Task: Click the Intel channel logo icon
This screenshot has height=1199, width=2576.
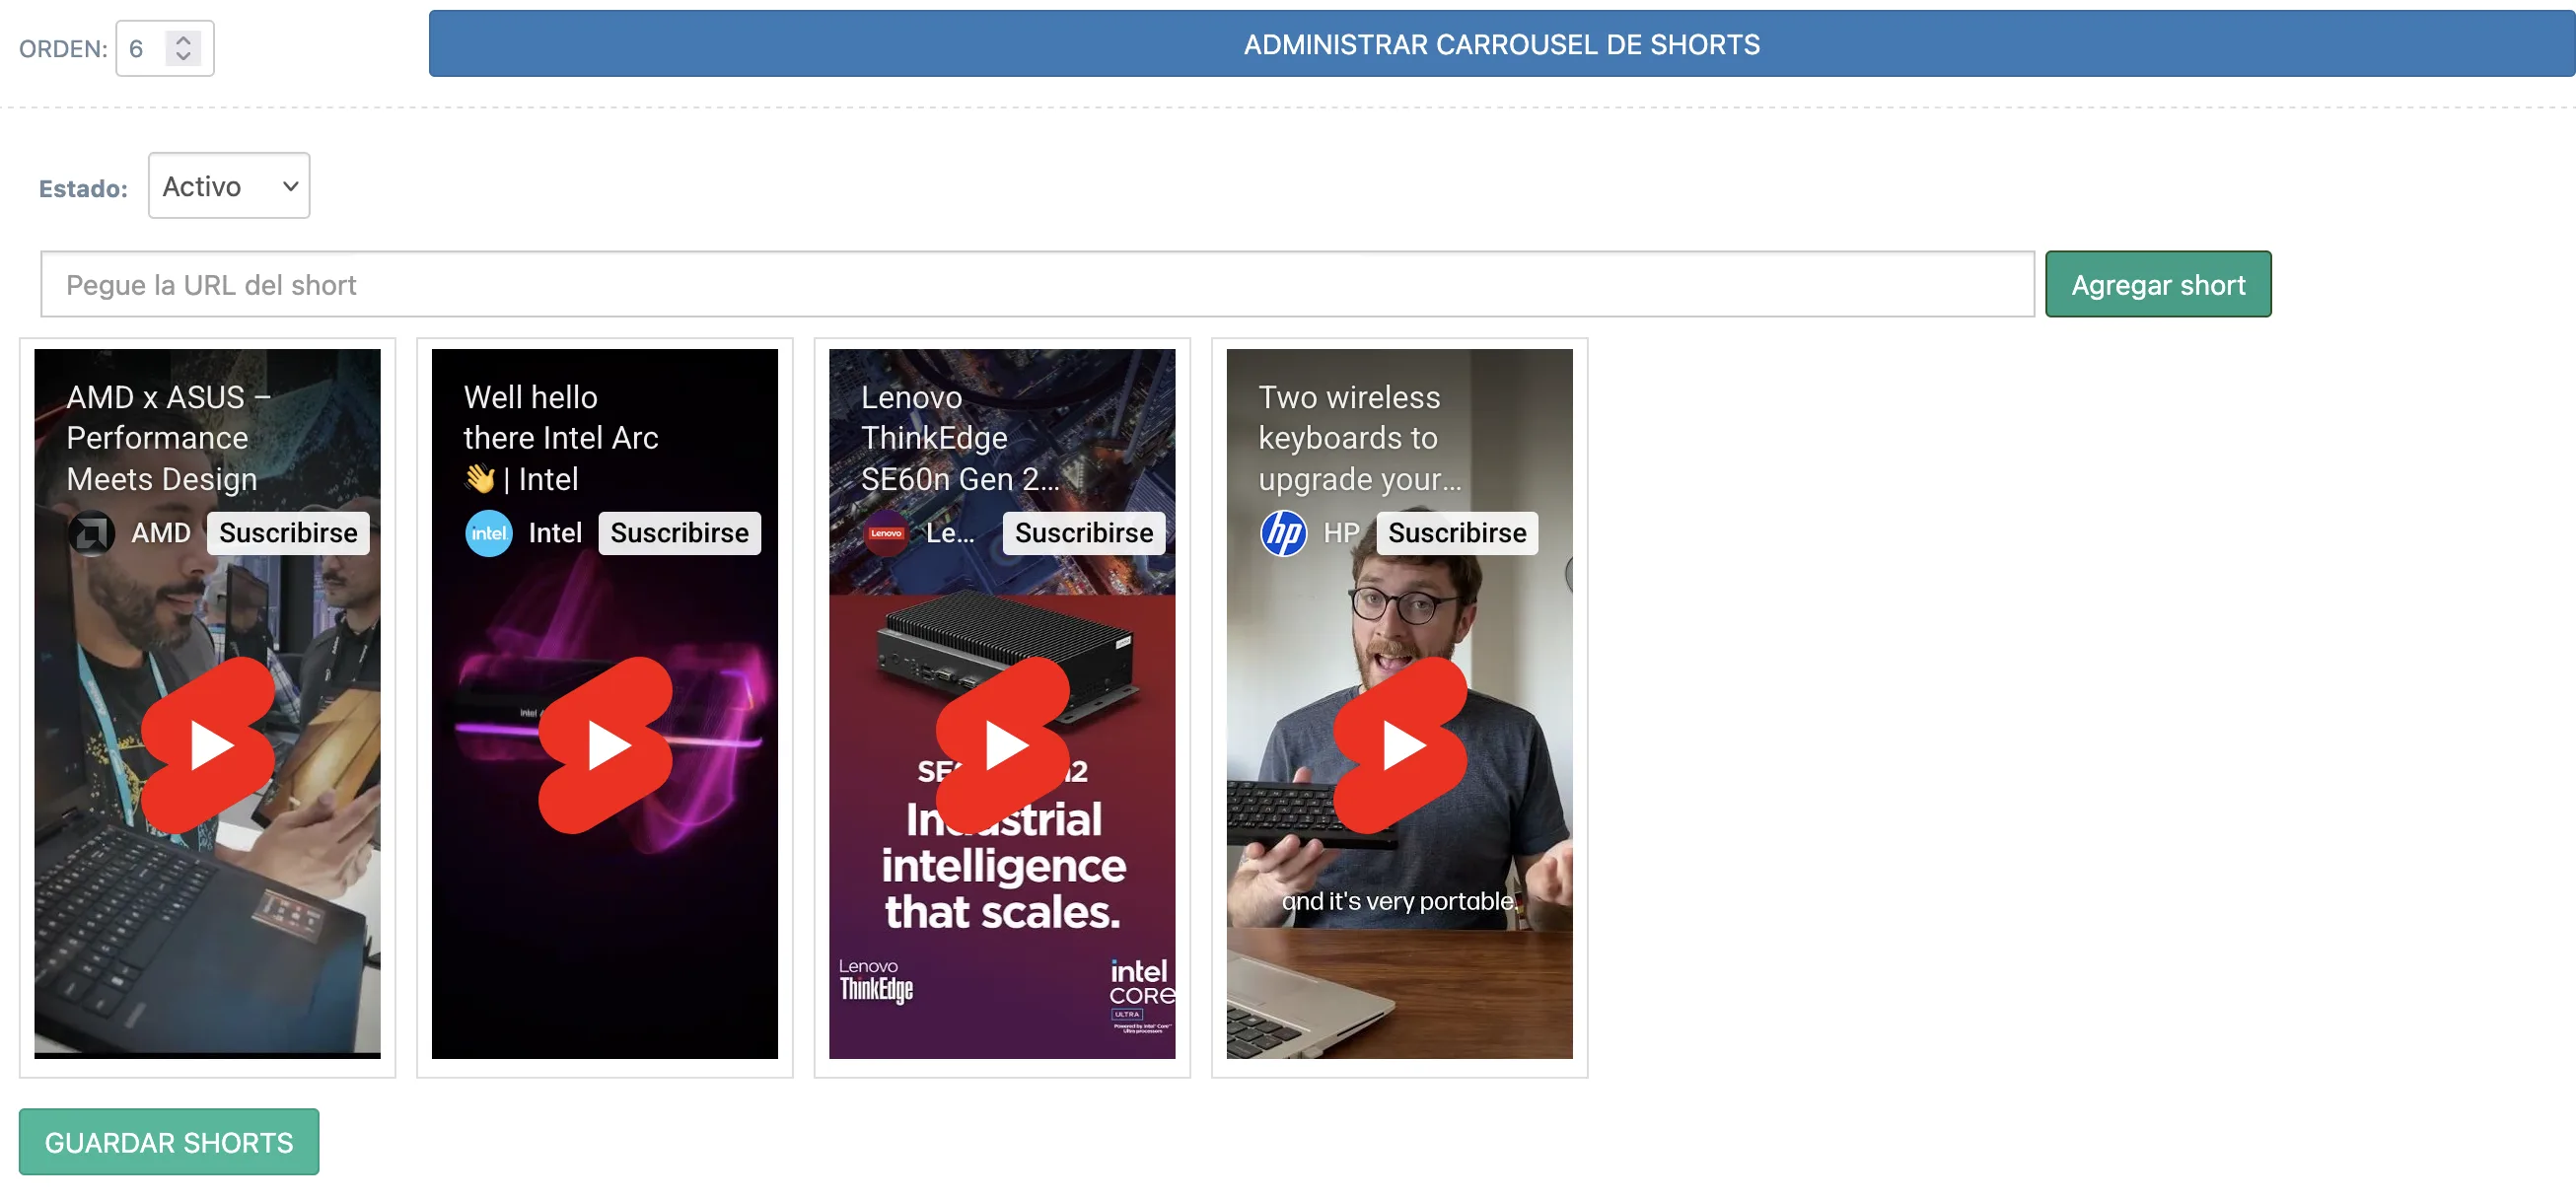Action: (x=488, y=533)
